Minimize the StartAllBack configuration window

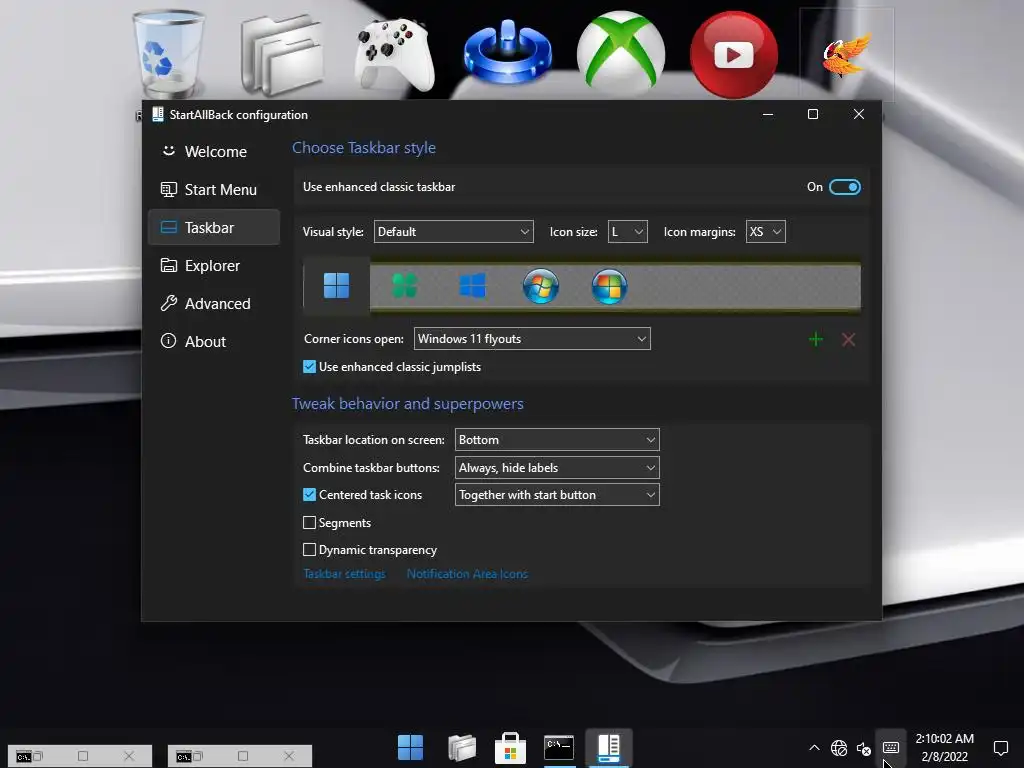pyautogui.click(x=768, y=114)
